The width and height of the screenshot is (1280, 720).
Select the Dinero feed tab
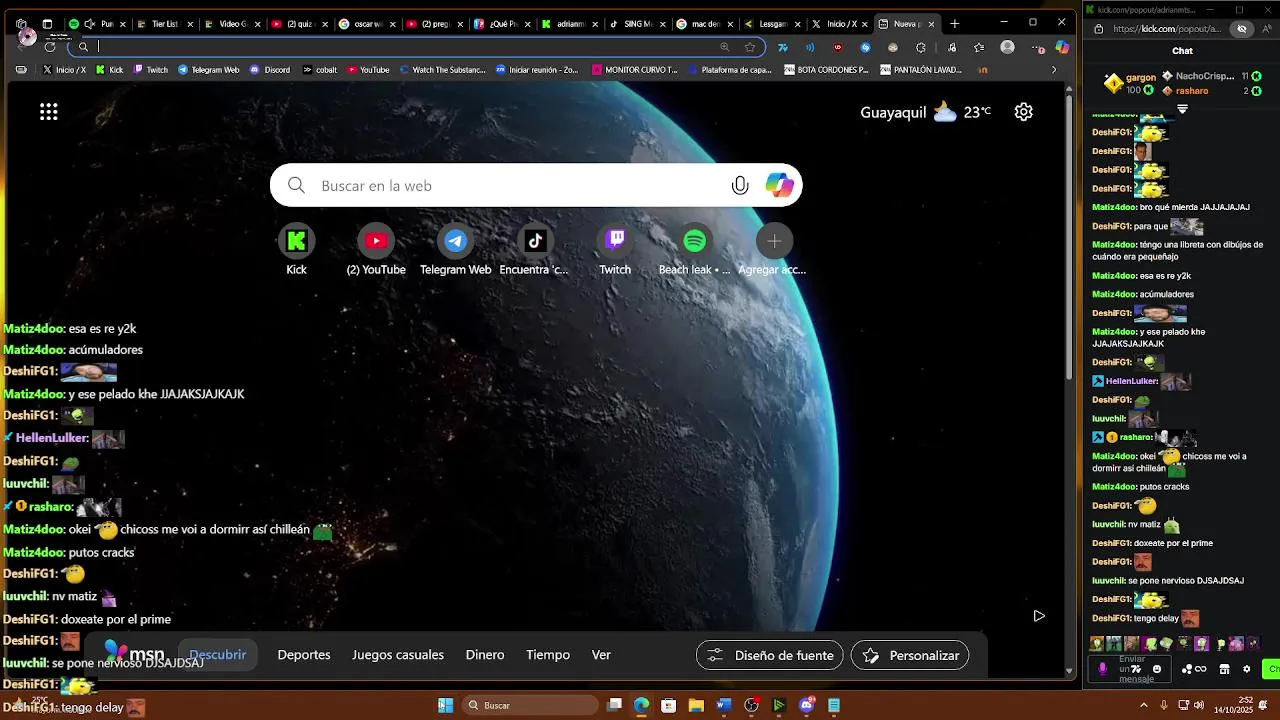click(485, 655)
